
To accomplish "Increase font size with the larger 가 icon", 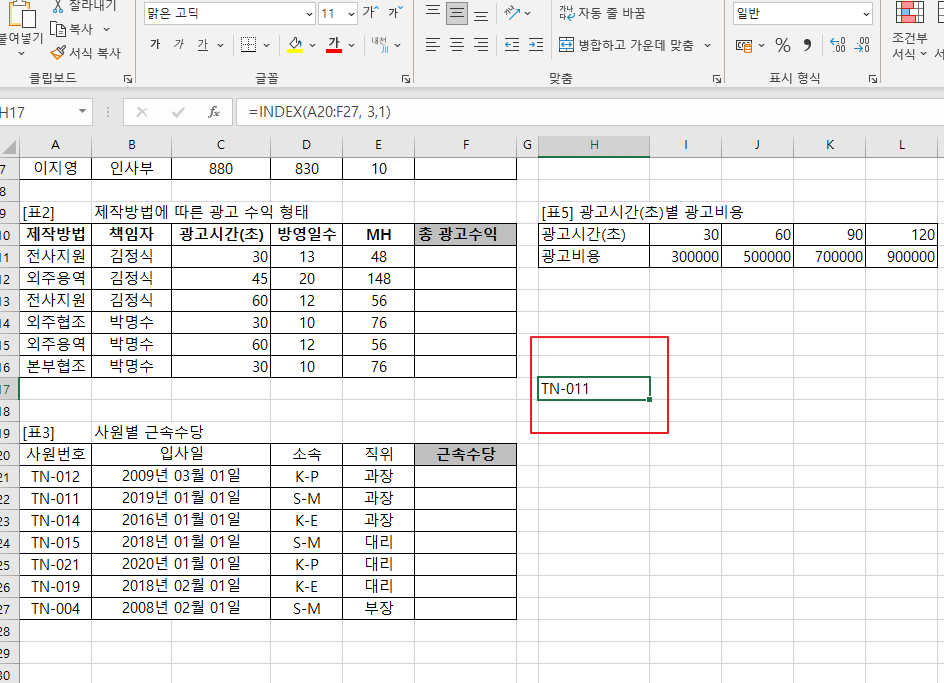I will [371, 13].
